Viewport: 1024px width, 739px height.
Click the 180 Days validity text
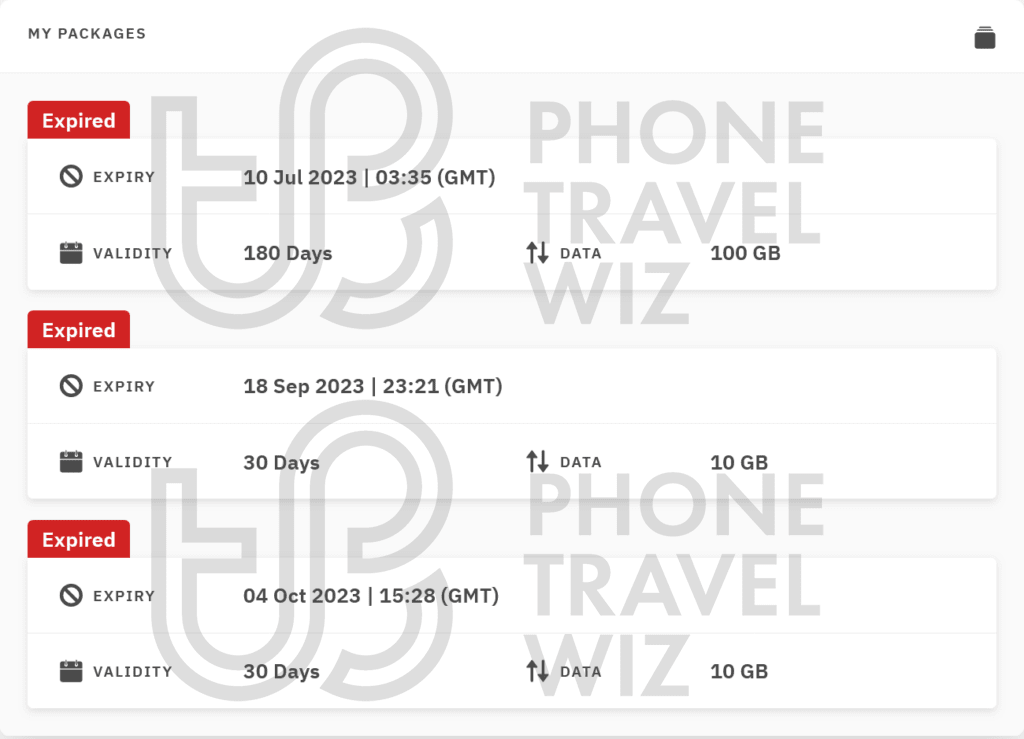[287, 253]
